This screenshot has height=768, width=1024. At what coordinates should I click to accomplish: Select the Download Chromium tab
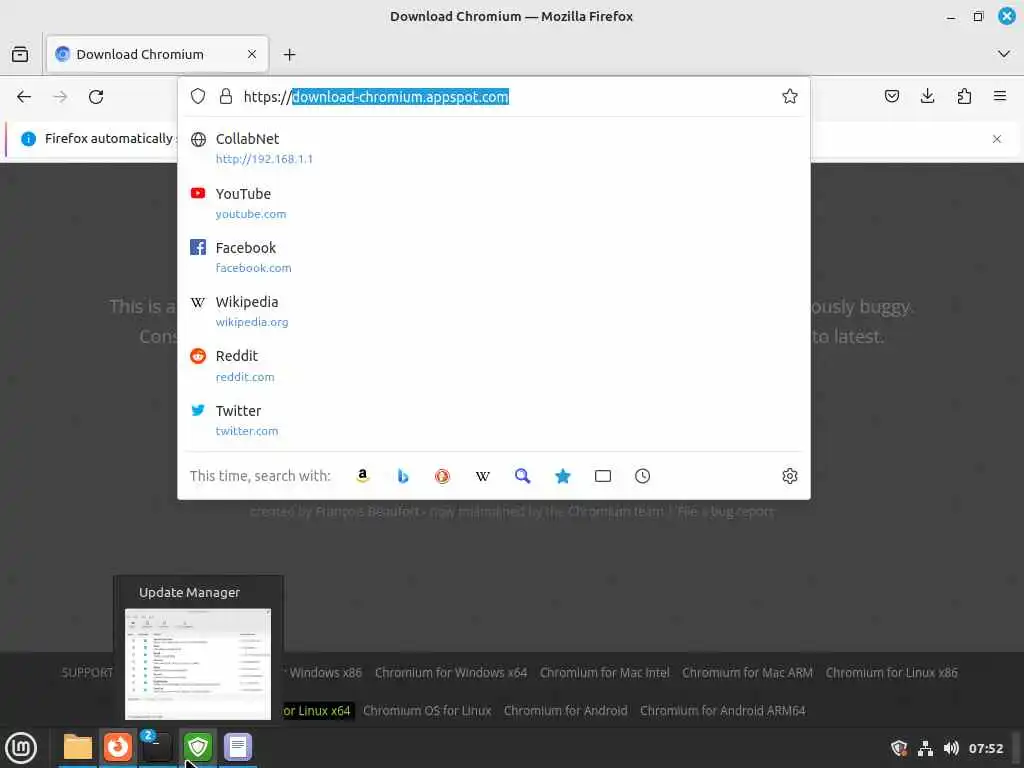(157, 54)
